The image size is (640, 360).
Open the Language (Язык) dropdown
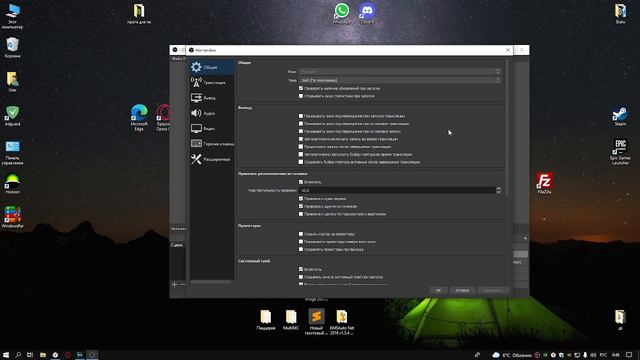pyautogui.click(x=400, y=71)
